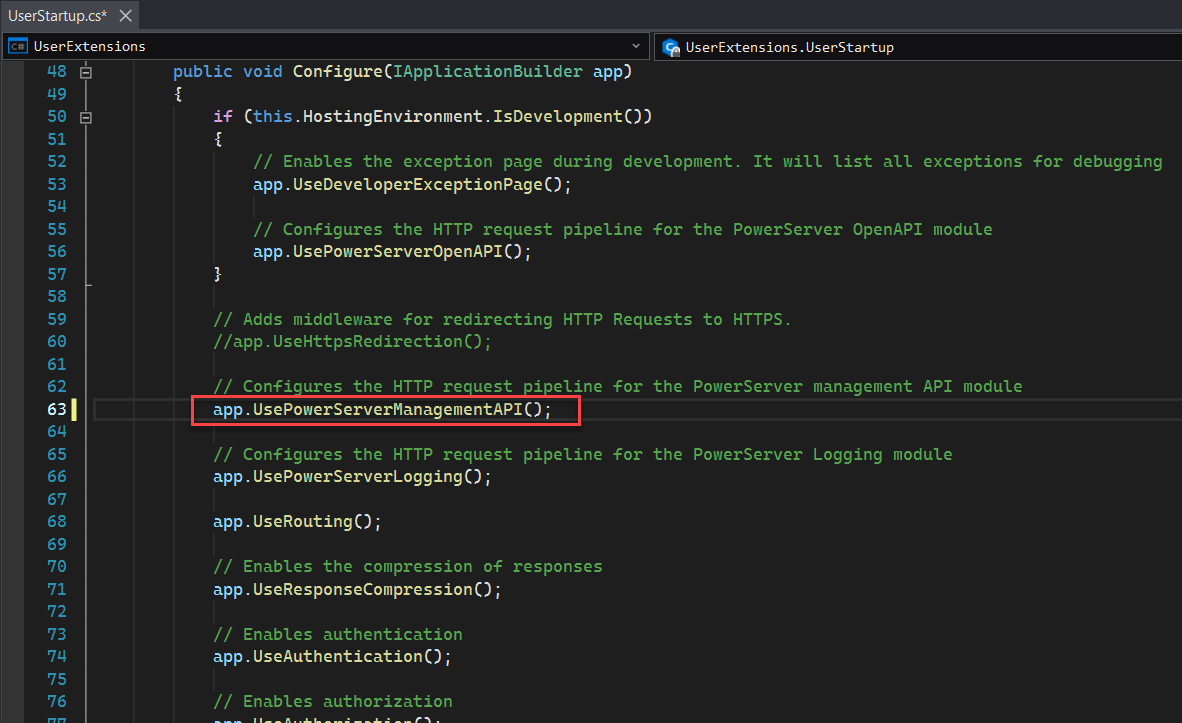Click on app.UseAuthentication() call

(x=332, y=657)
